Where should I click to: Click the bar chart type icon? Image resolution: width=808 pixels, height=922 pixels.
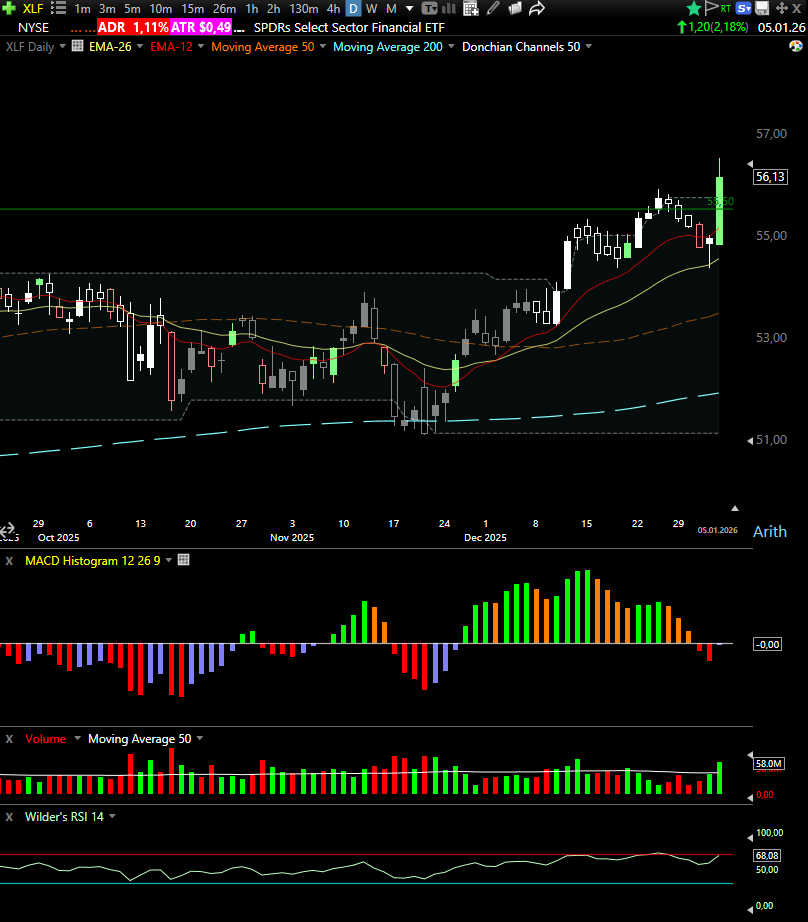pos(449,8)
